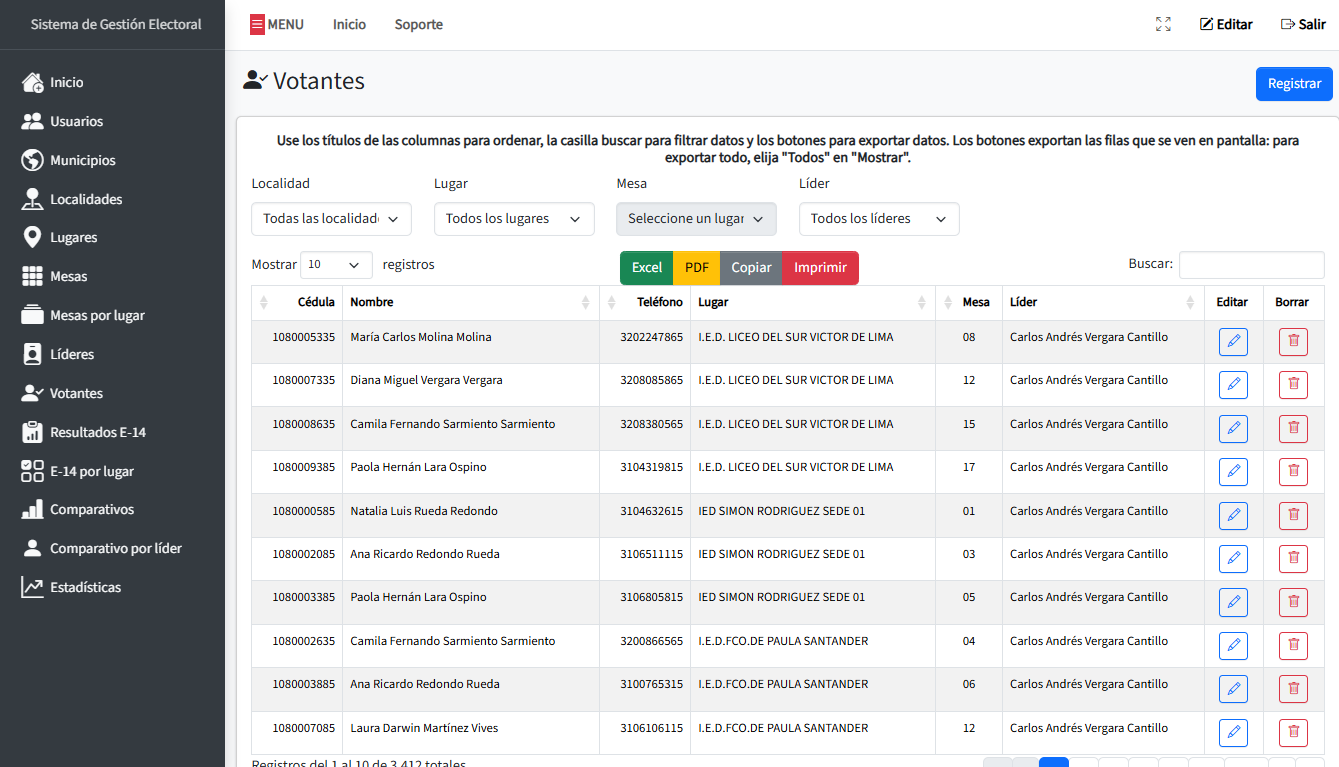Image resolution: width=1339 pixels, height=767 pixels.
Task: Edit the voter with cédula 1080008635
Action: click(x=1233, y=429)
